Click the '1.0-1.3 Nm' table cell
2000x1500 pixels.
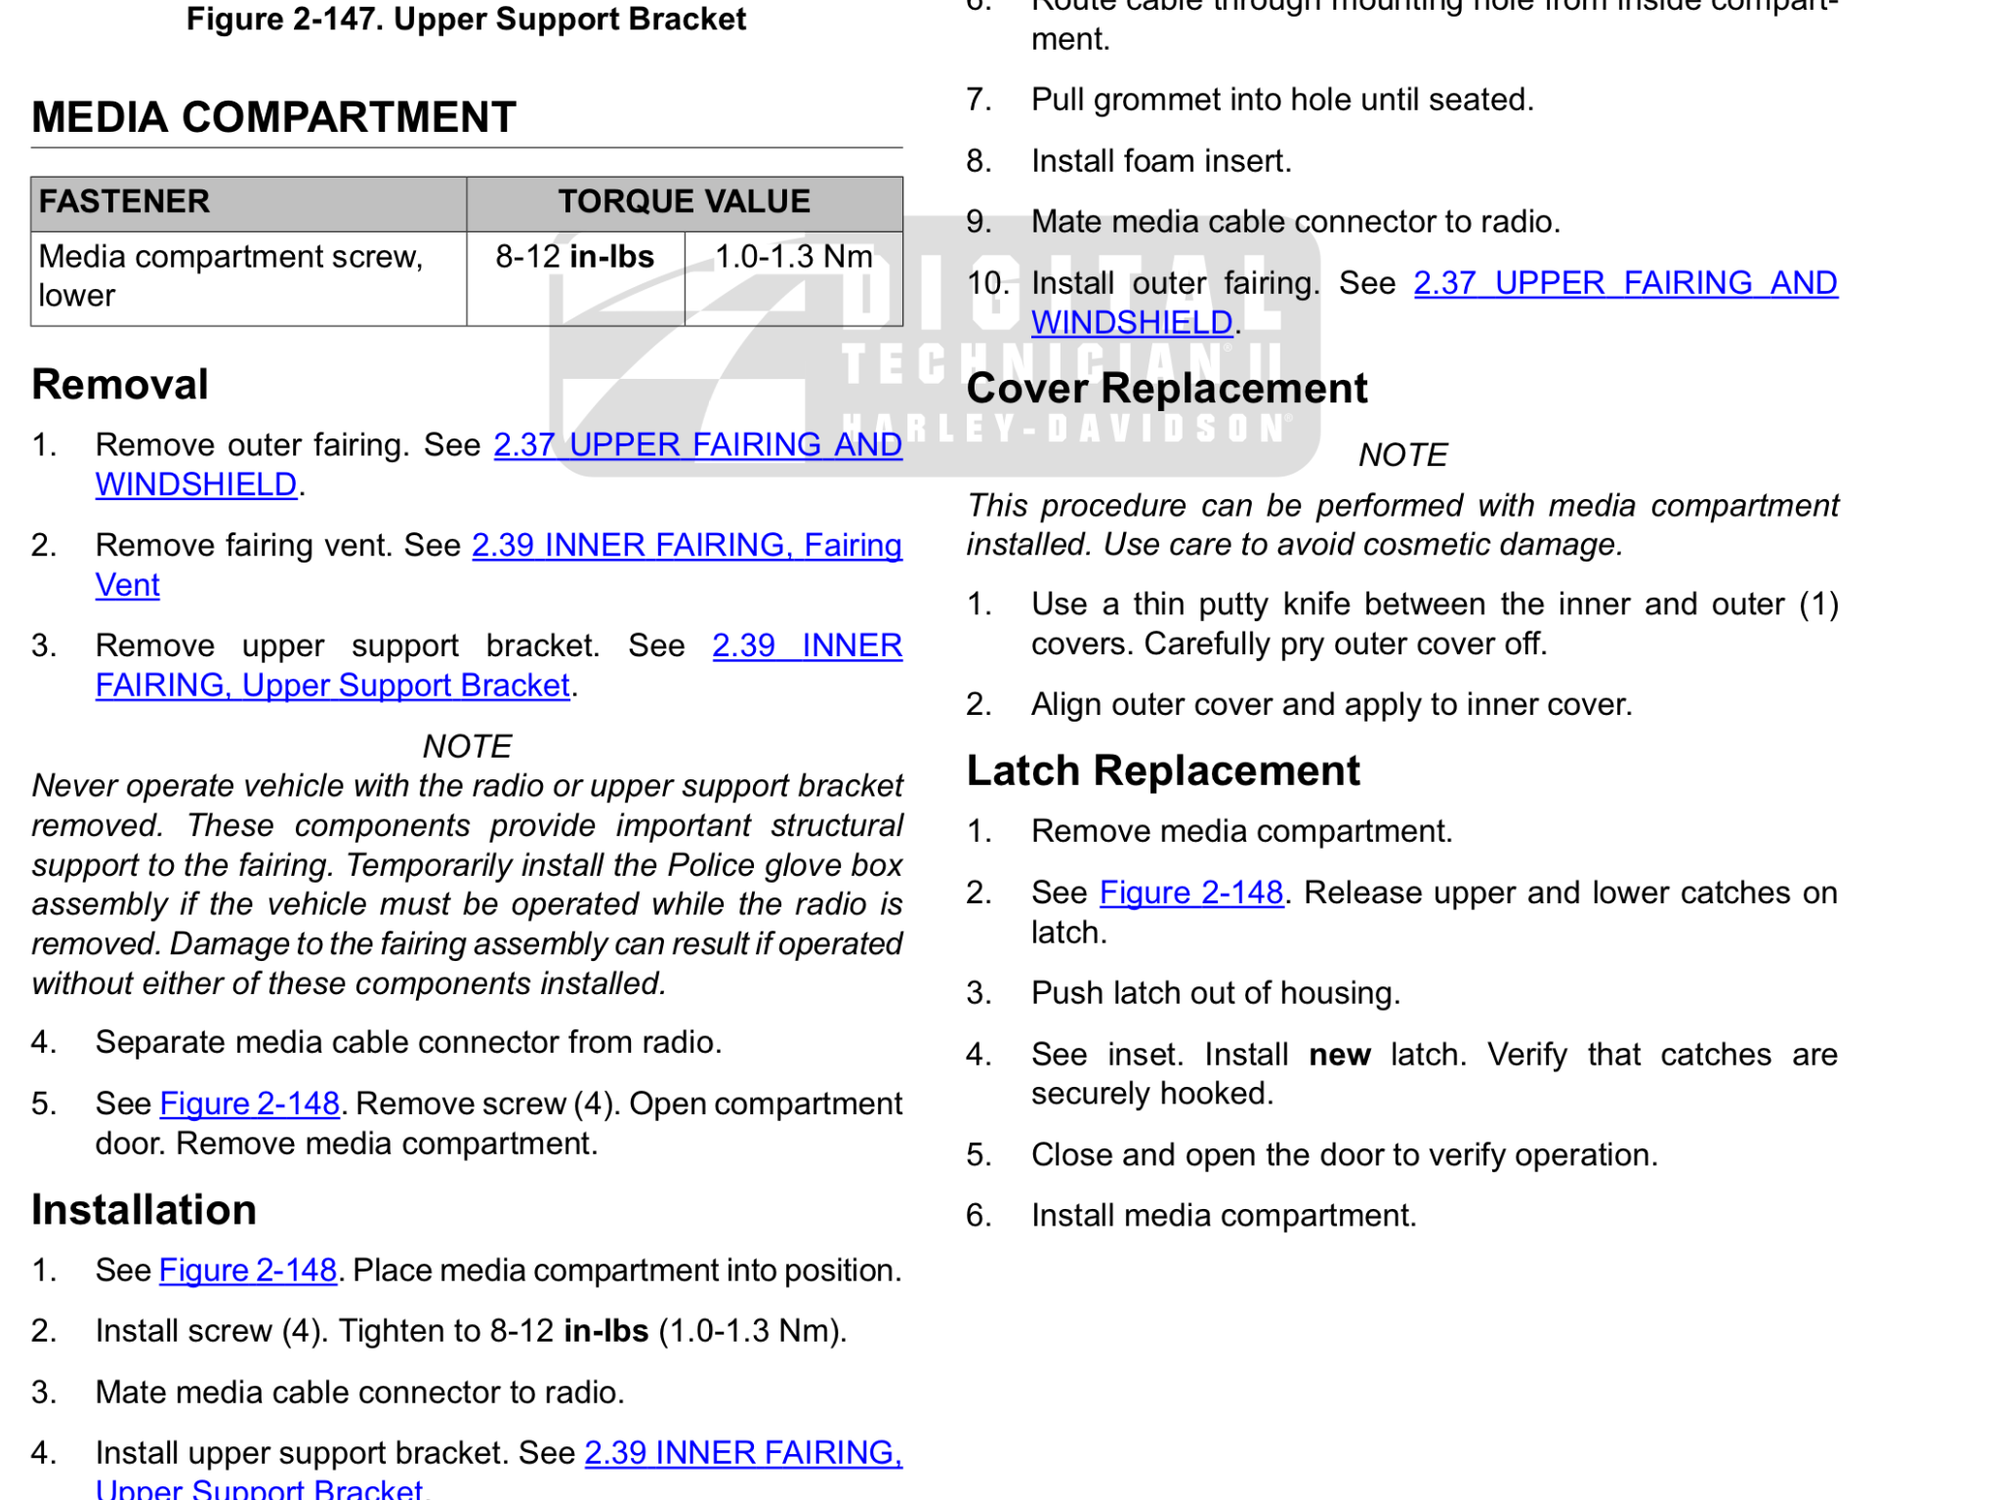793,258
